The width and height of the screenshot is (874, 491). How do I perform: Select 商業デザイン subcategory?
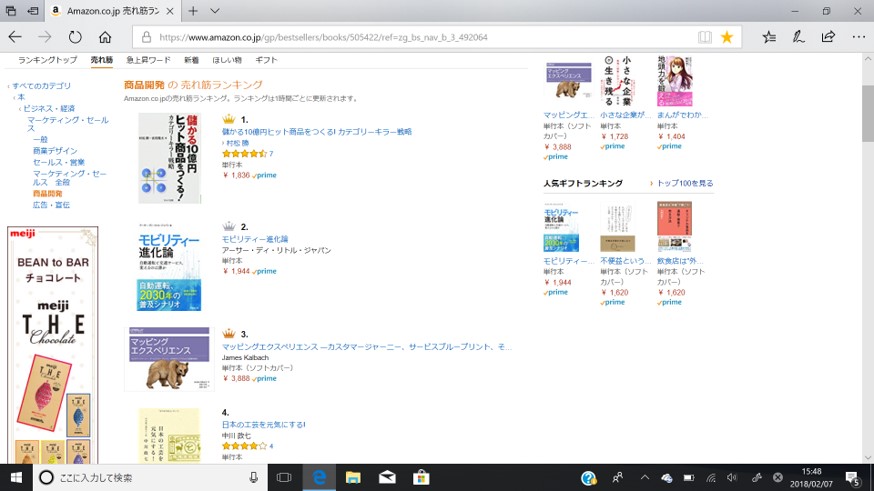click(55, 150)
